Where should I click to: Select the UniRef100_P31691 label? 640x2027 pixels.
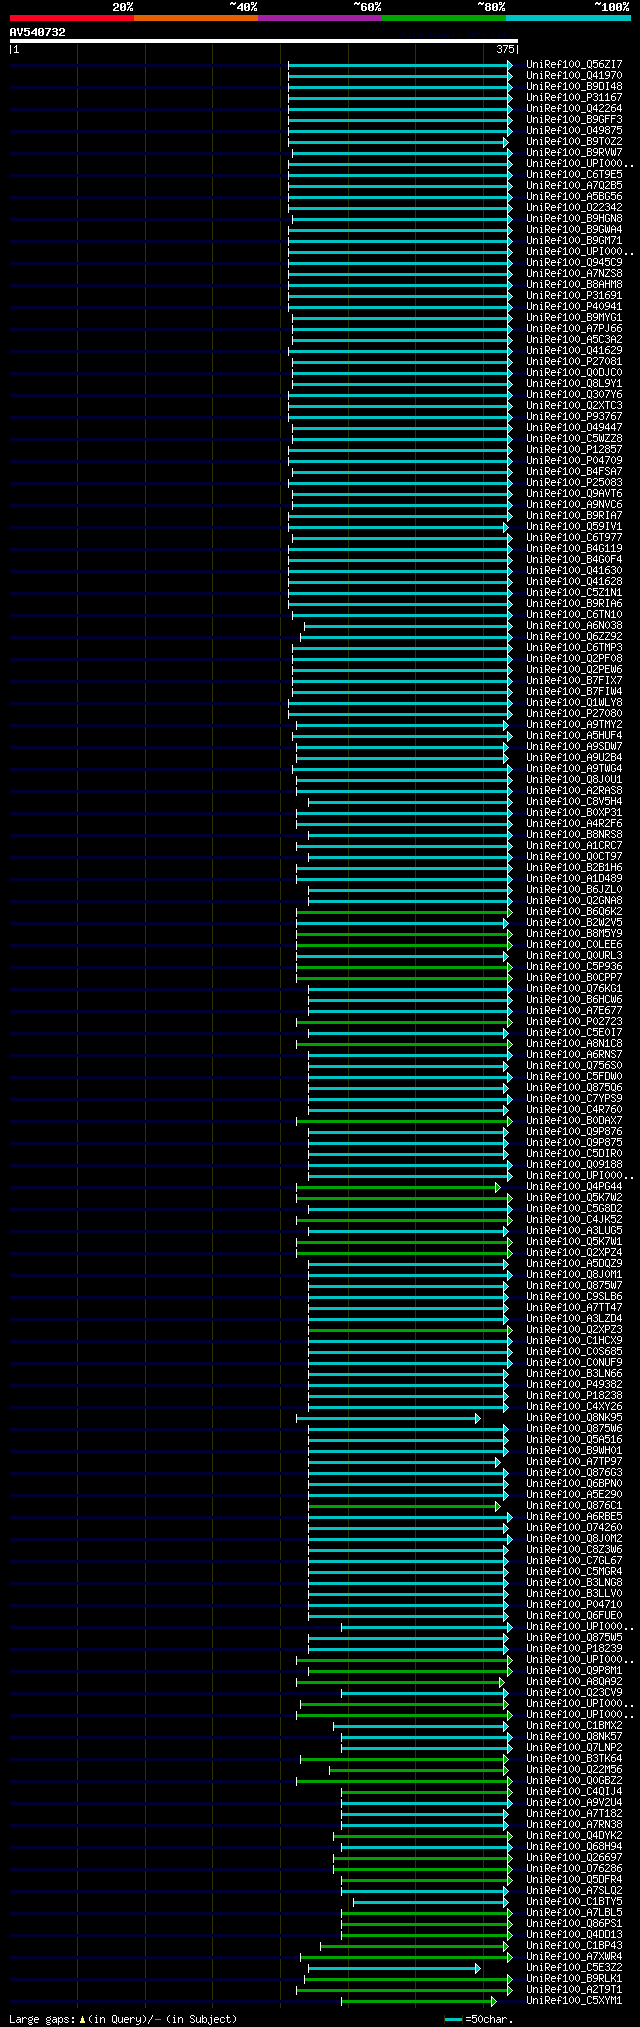[x=574, y=295]
